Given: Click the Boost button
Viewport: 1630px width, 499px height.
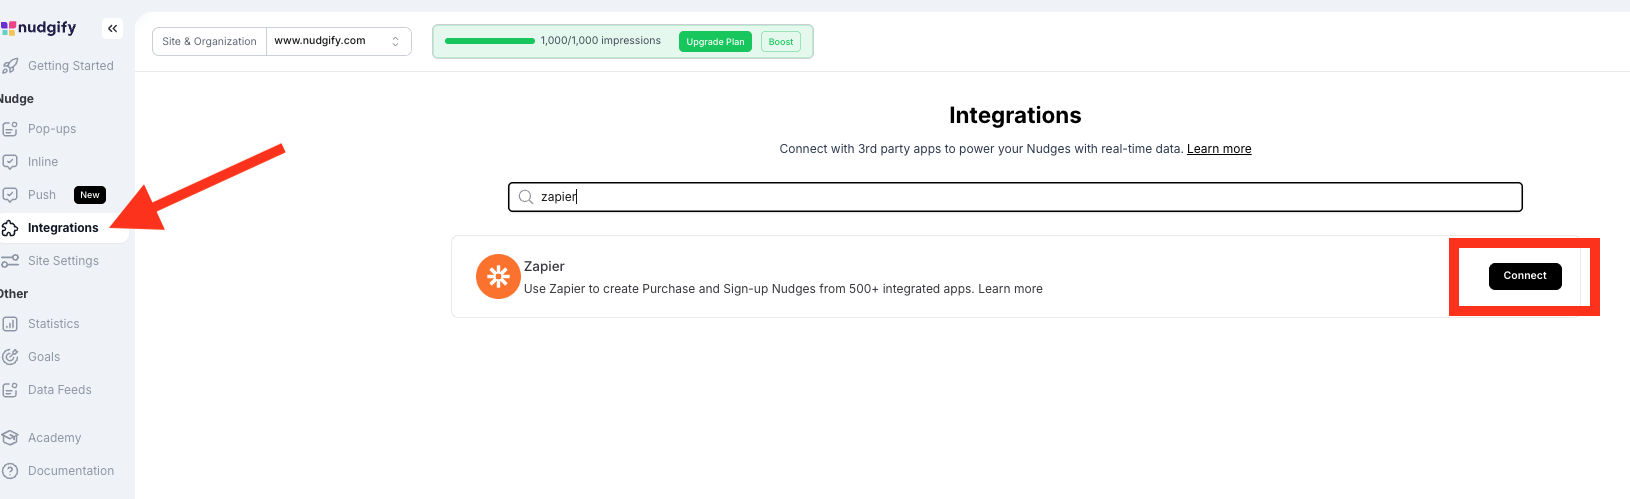Looking at the screenshot, I should [781, 42].
